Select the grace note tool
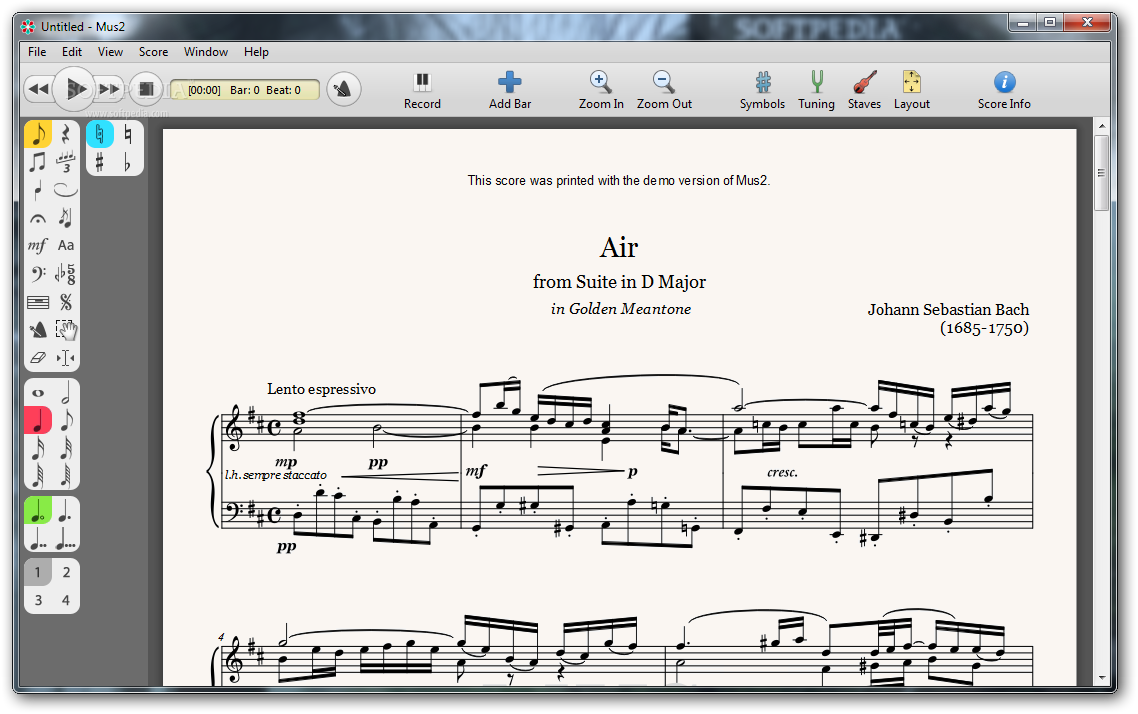1138x714 pixels. point(65,218)
